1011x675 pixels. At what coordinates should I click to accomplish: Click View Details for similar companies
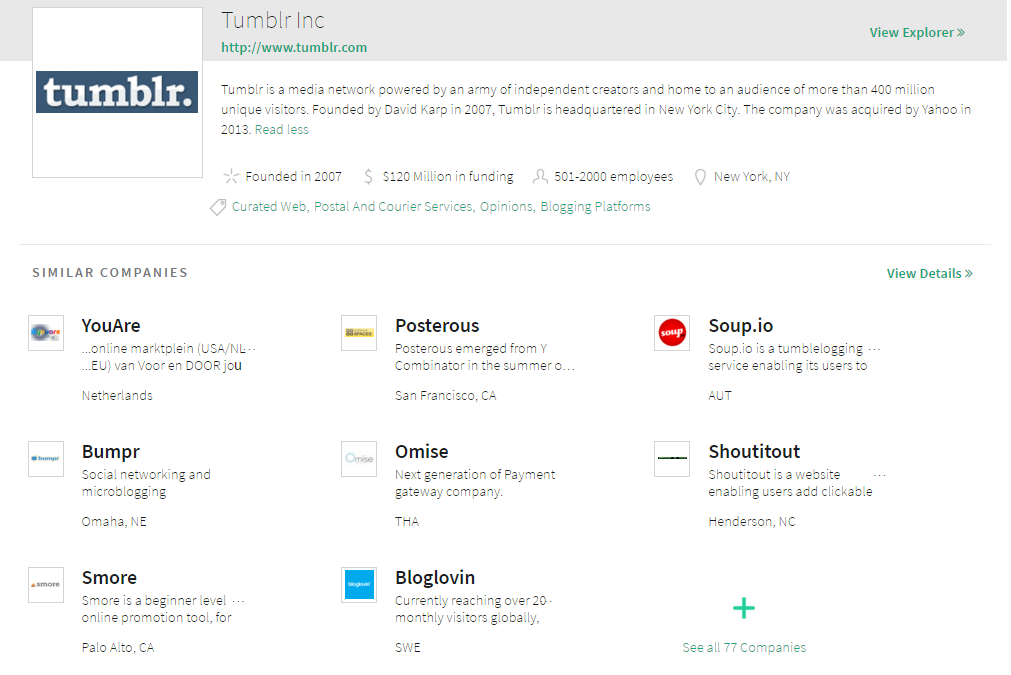click(929, 273)
